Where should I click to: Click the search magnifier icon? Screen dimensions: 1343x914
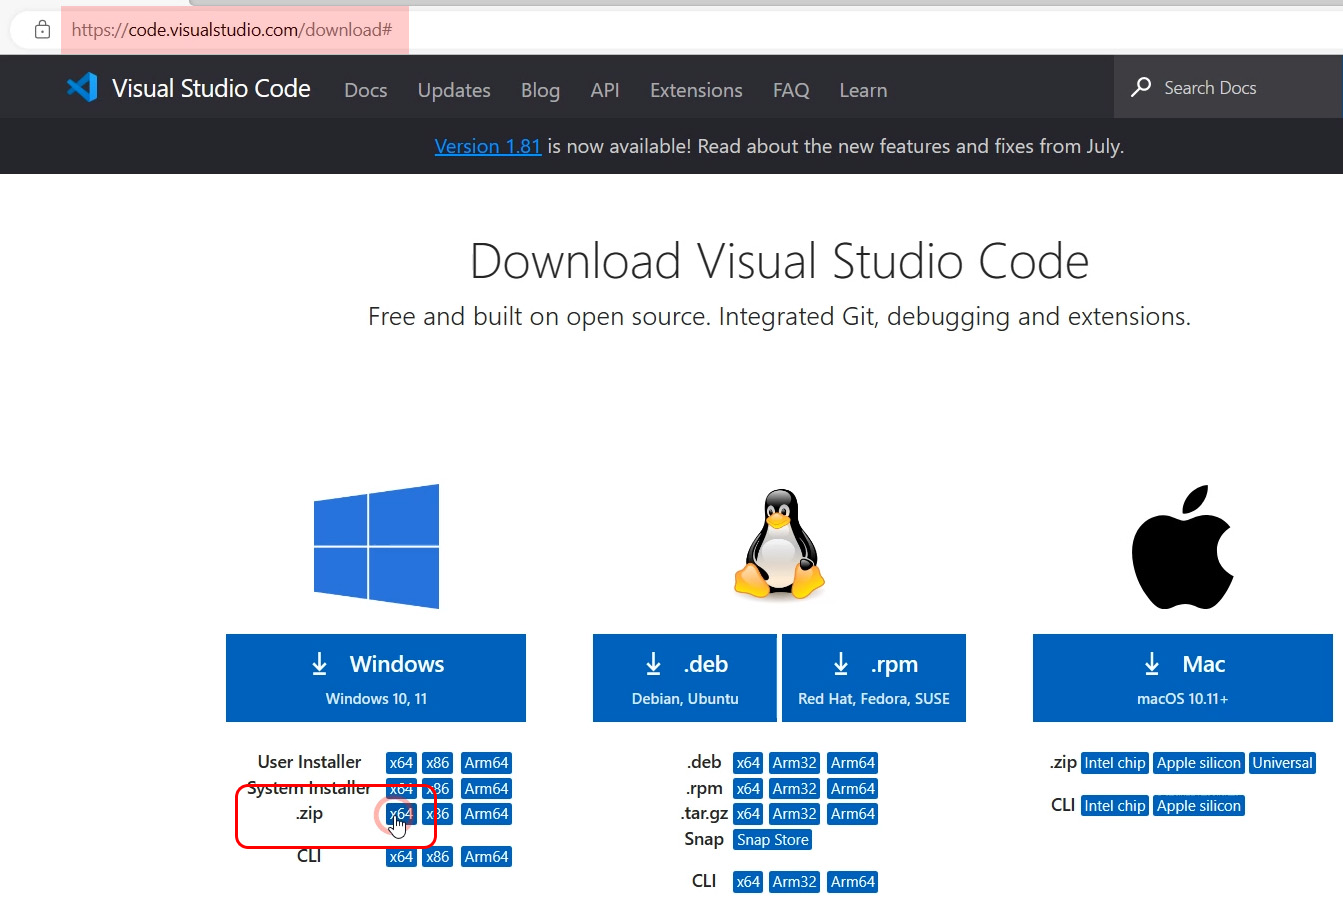click(1141, 88)
